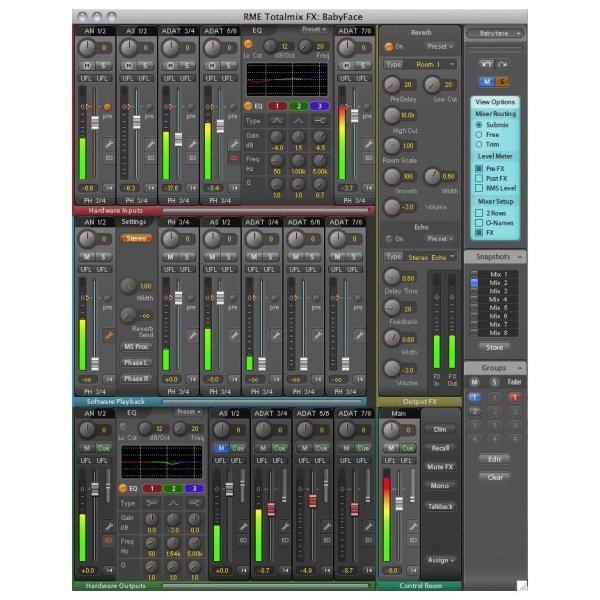The image size is (600, 600).
Task: Click the red fader group 1 button
Action: click(x=515, y=397)
